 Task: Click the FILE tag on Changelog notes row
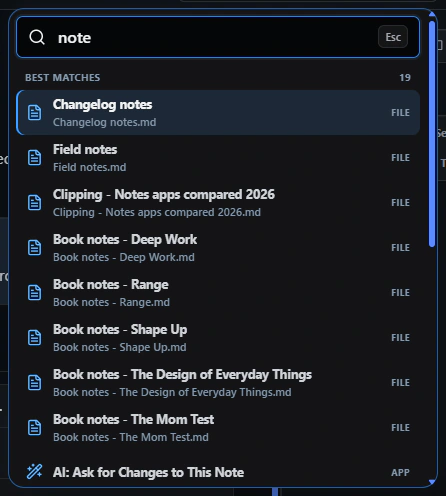pyautogui.click(x=400, y=113)
